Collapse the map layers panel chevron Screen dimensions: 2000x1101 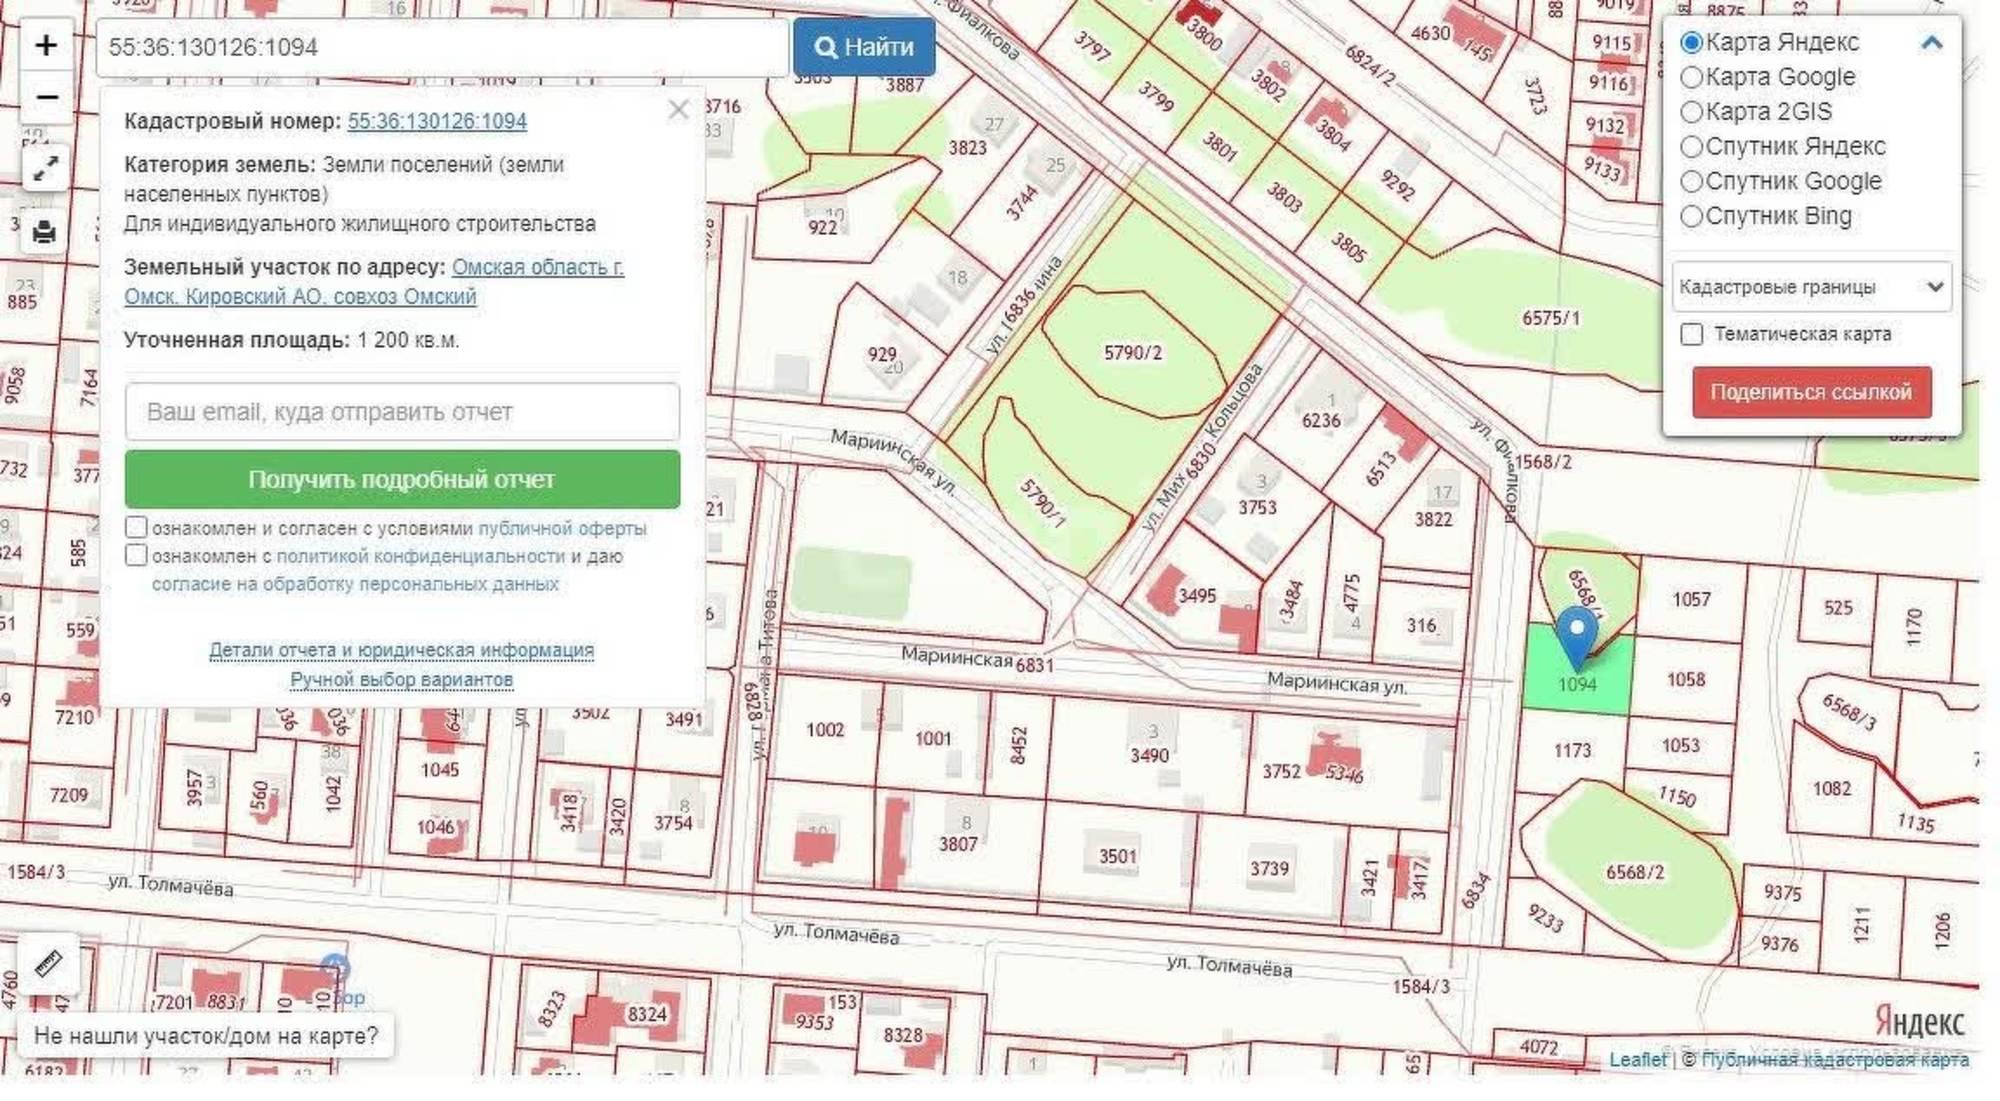[1932, 43]
